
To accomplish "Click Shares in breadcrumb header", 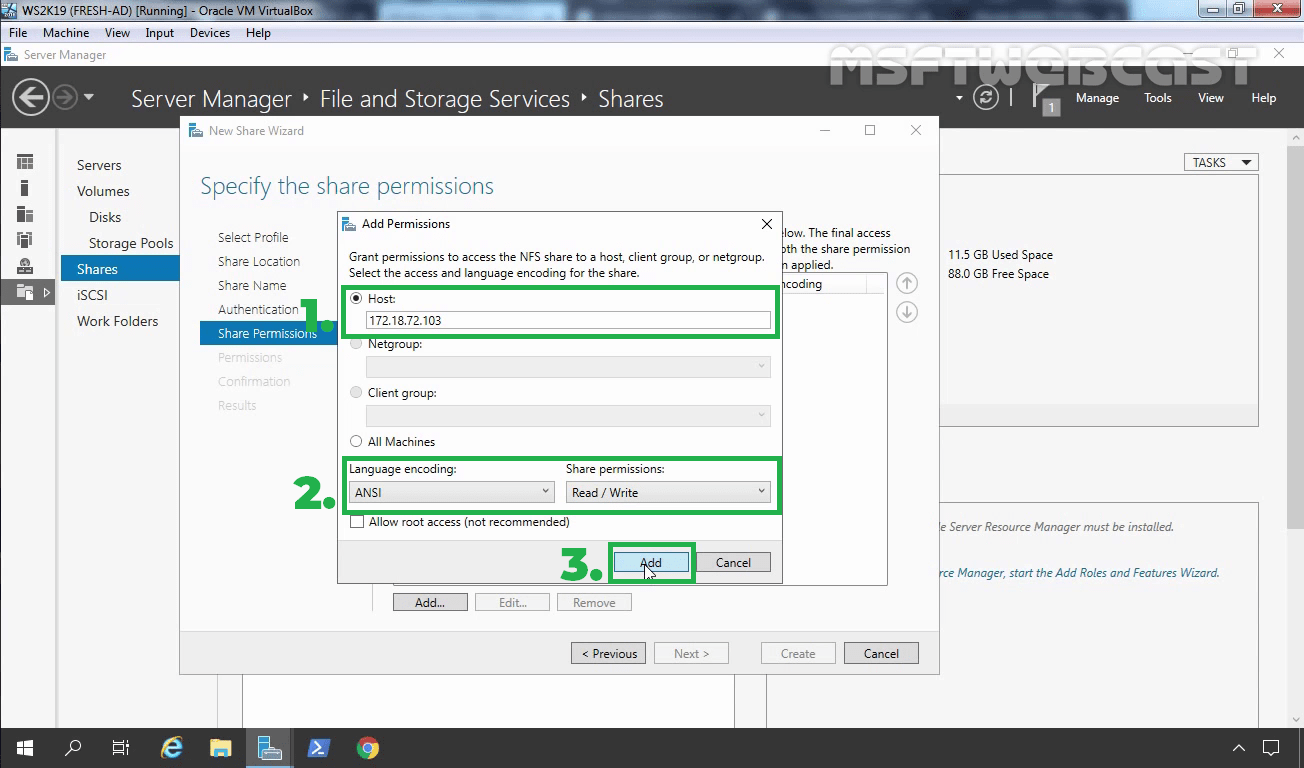I will pos(630,99).
